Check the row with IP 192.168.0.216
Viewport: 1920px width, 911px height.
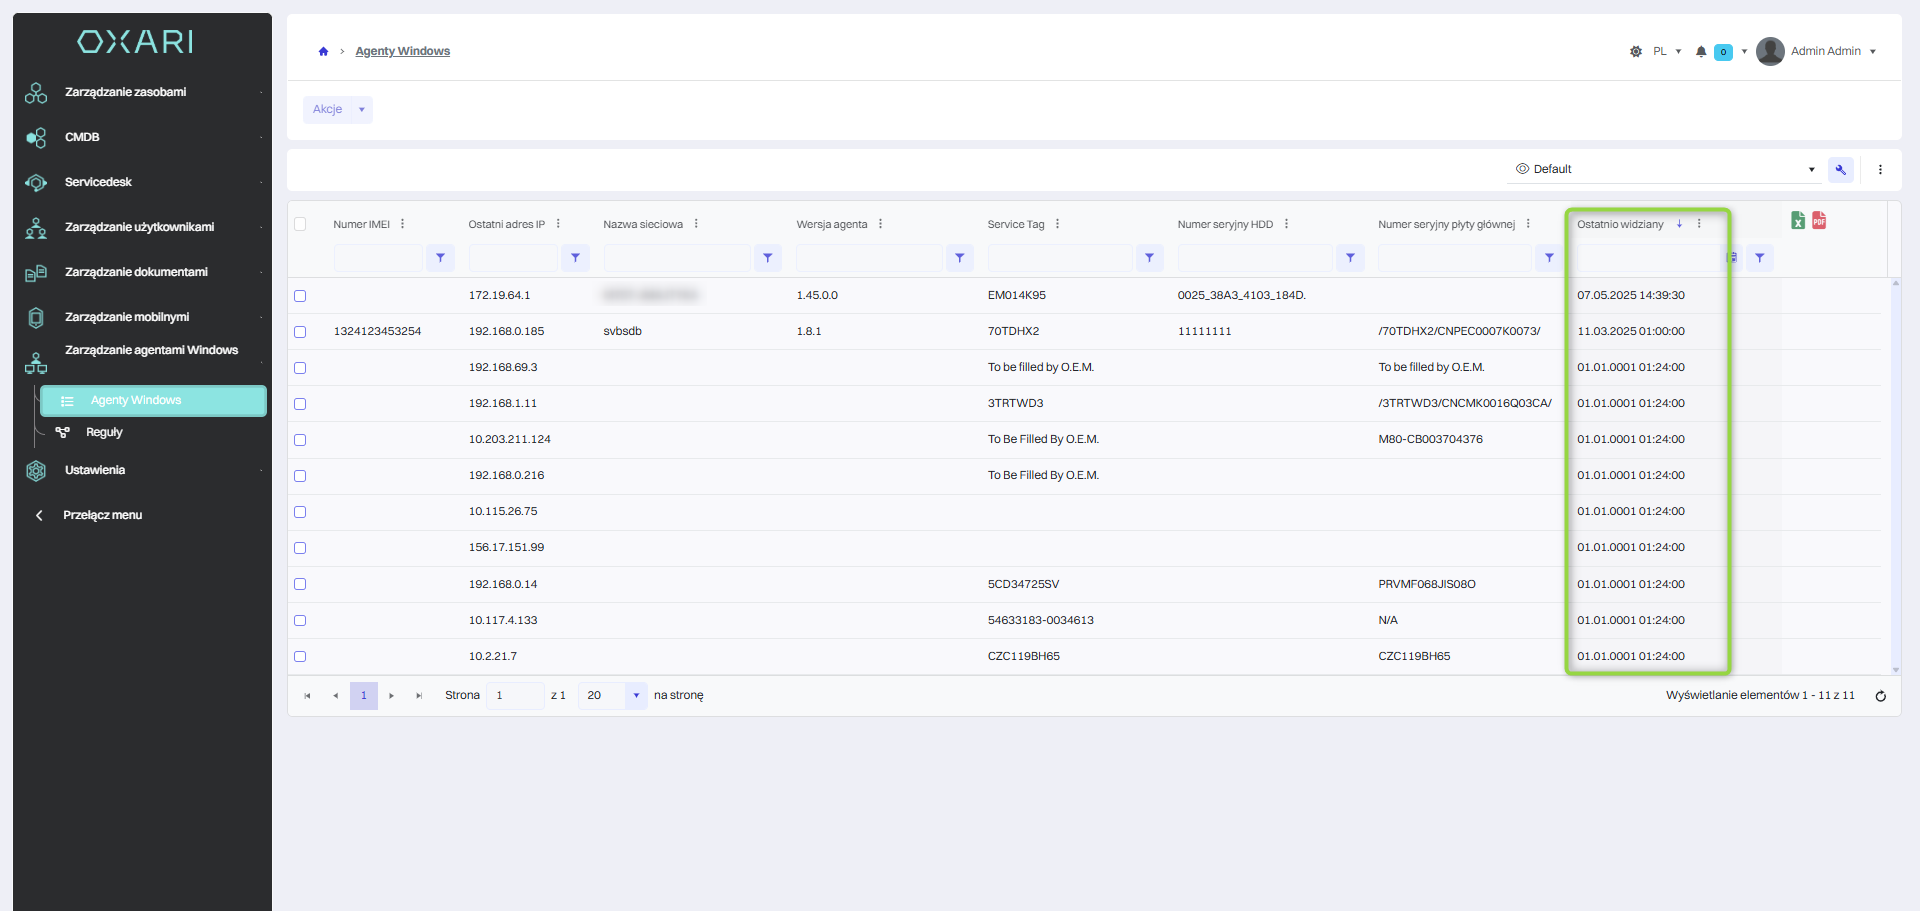tap(300, 476)
